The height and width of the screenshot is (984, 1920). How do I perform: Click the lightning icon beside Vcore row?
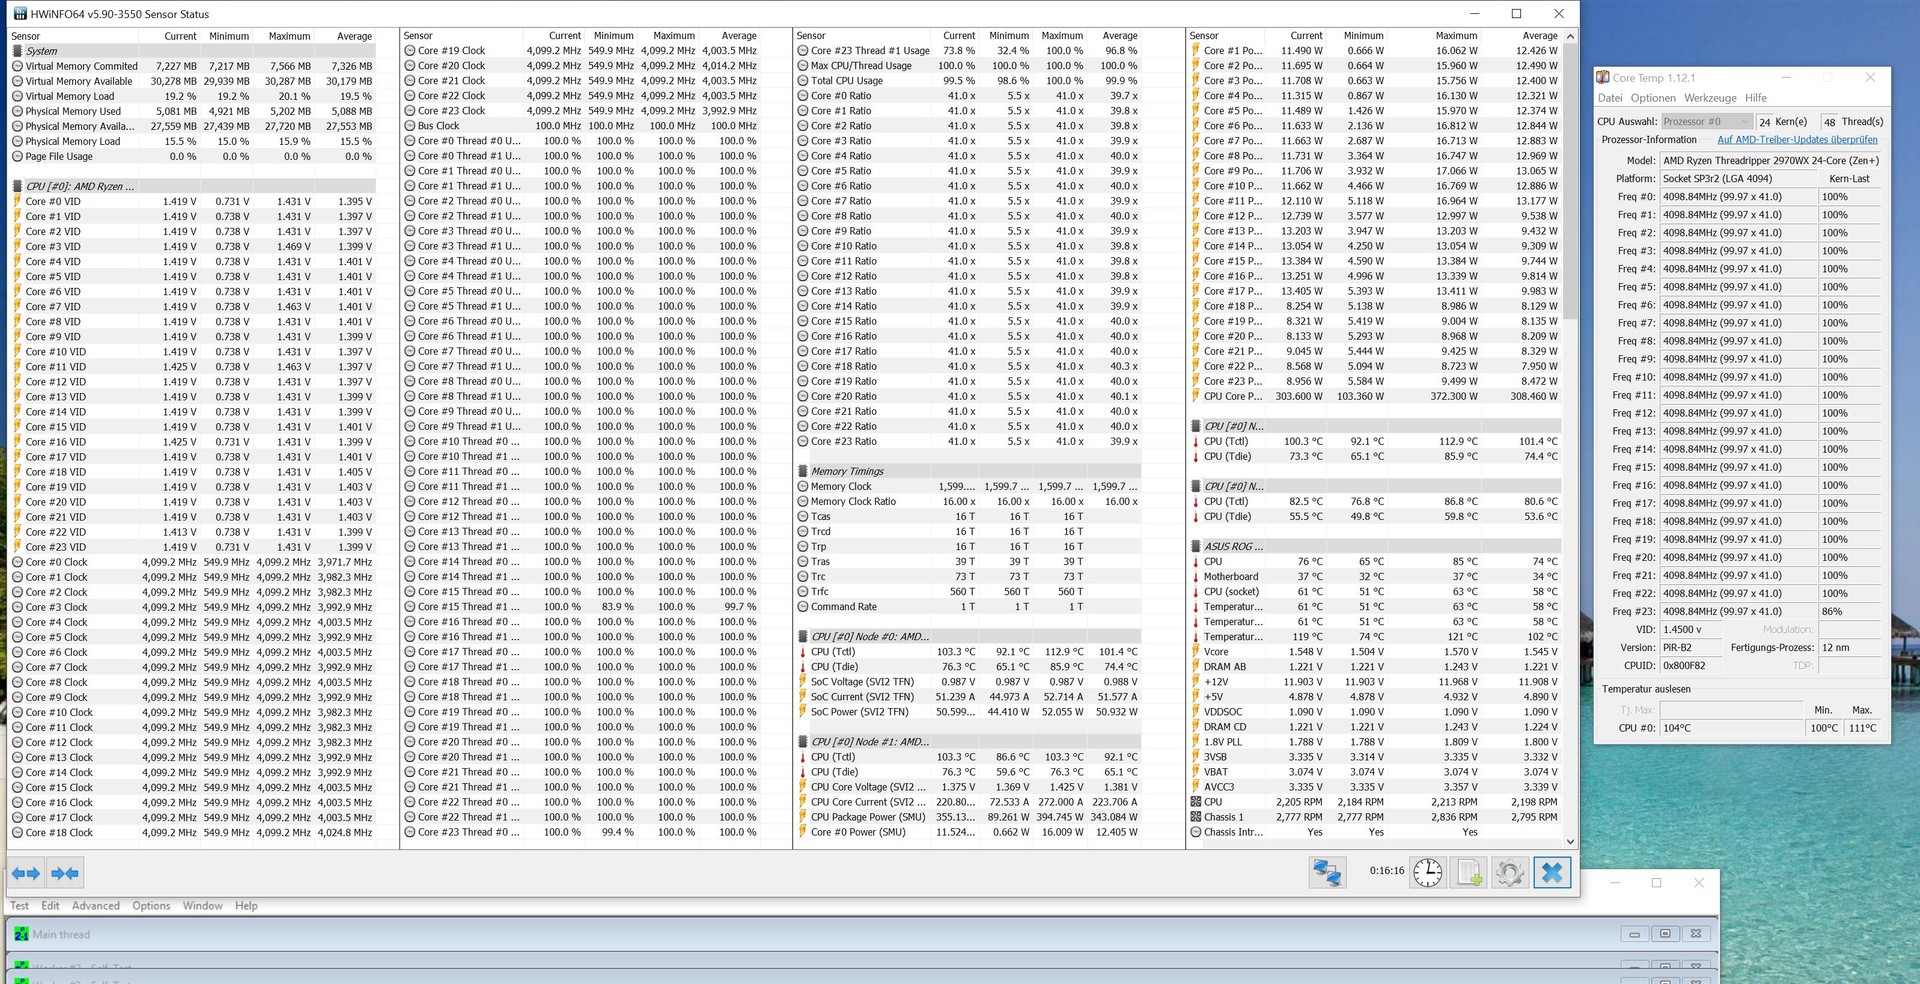point(1196,652)
